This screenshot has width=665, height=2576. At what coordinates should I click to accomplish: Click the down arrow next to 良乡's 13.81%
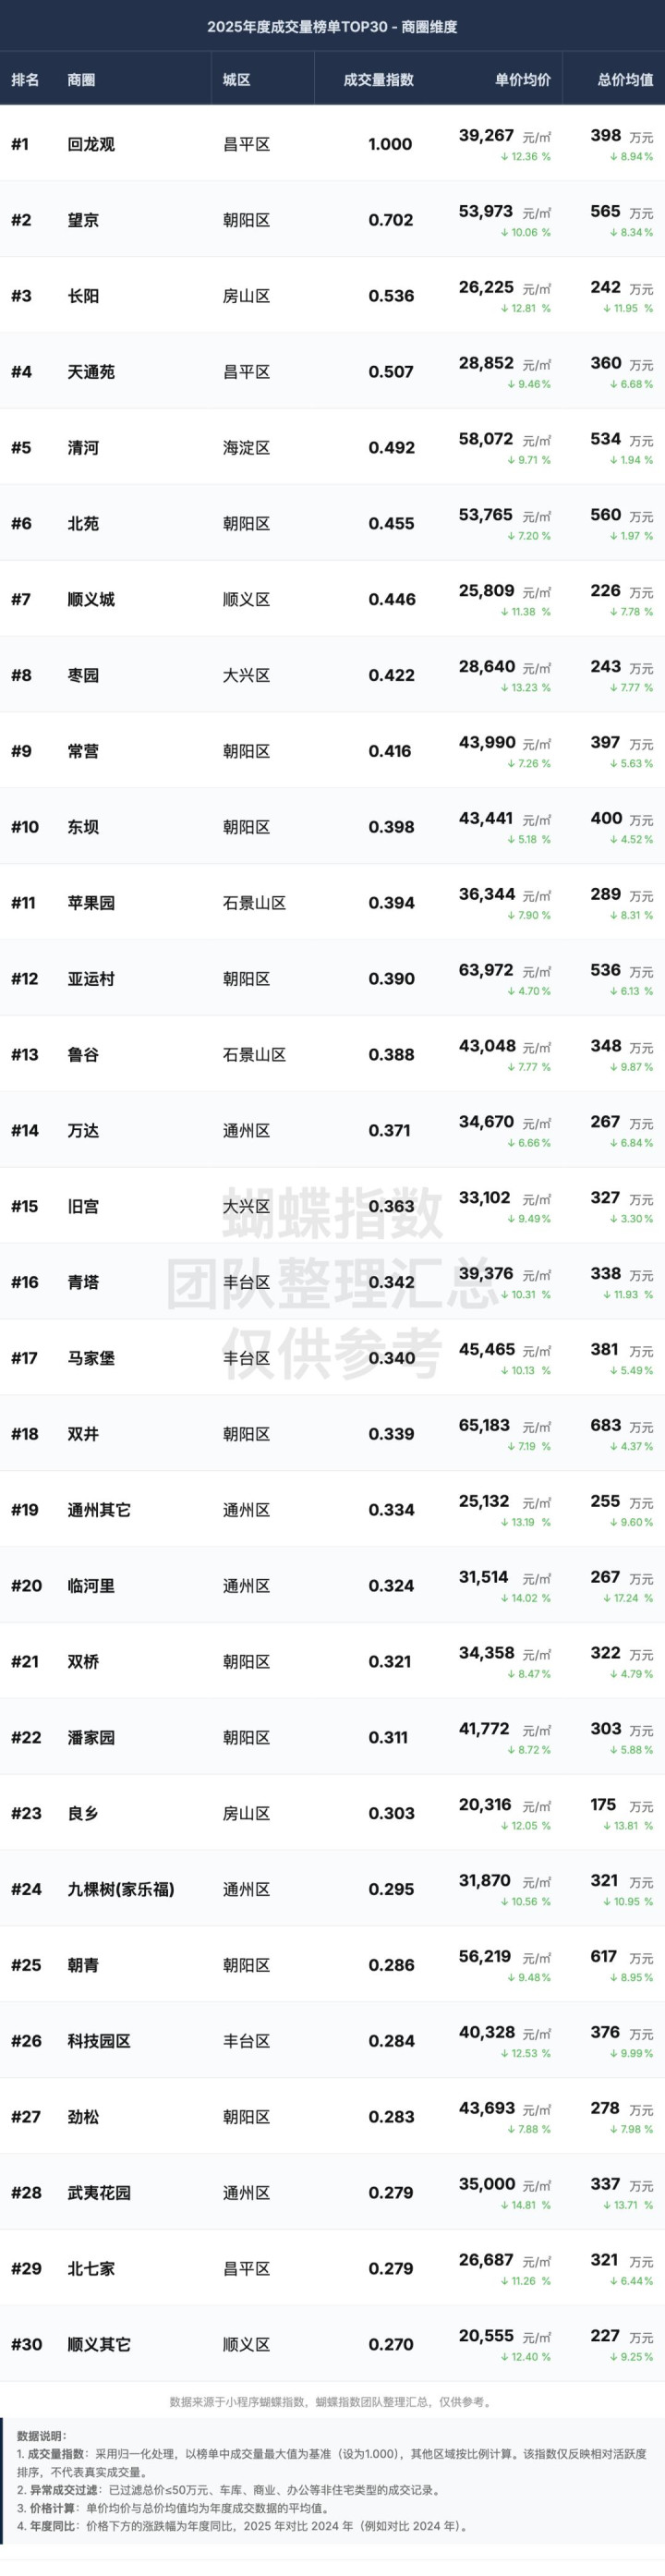tap(606, 1826)
